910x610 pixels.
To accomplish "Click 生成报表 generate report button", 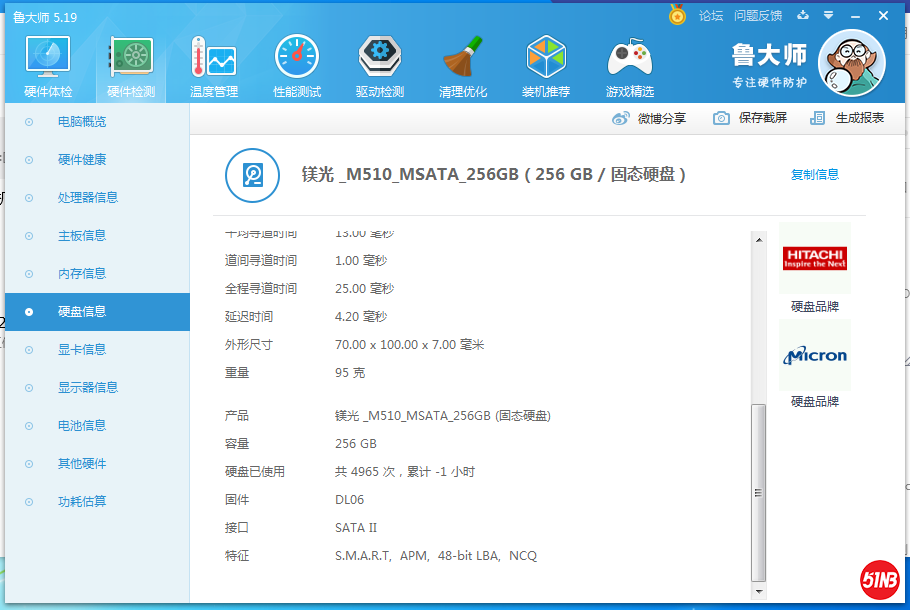I will point(848,118).
